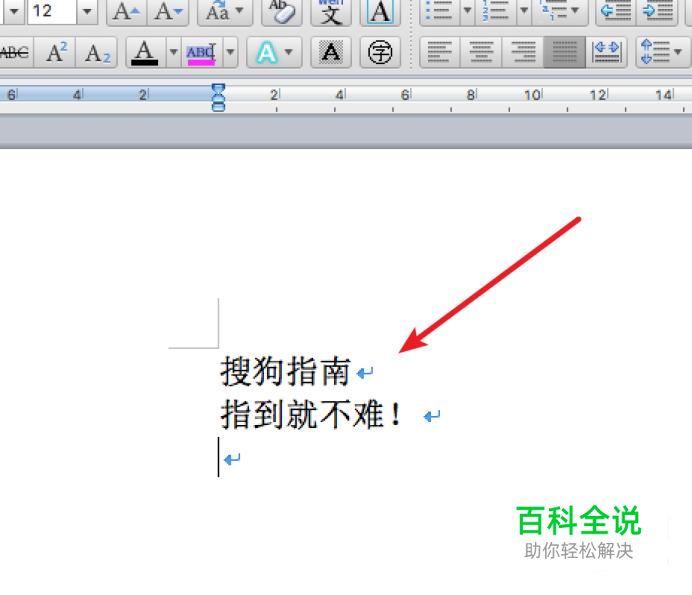The image size is (692, 595).
Task: Place cursor on the empty third line
Action: coord(229,458)
